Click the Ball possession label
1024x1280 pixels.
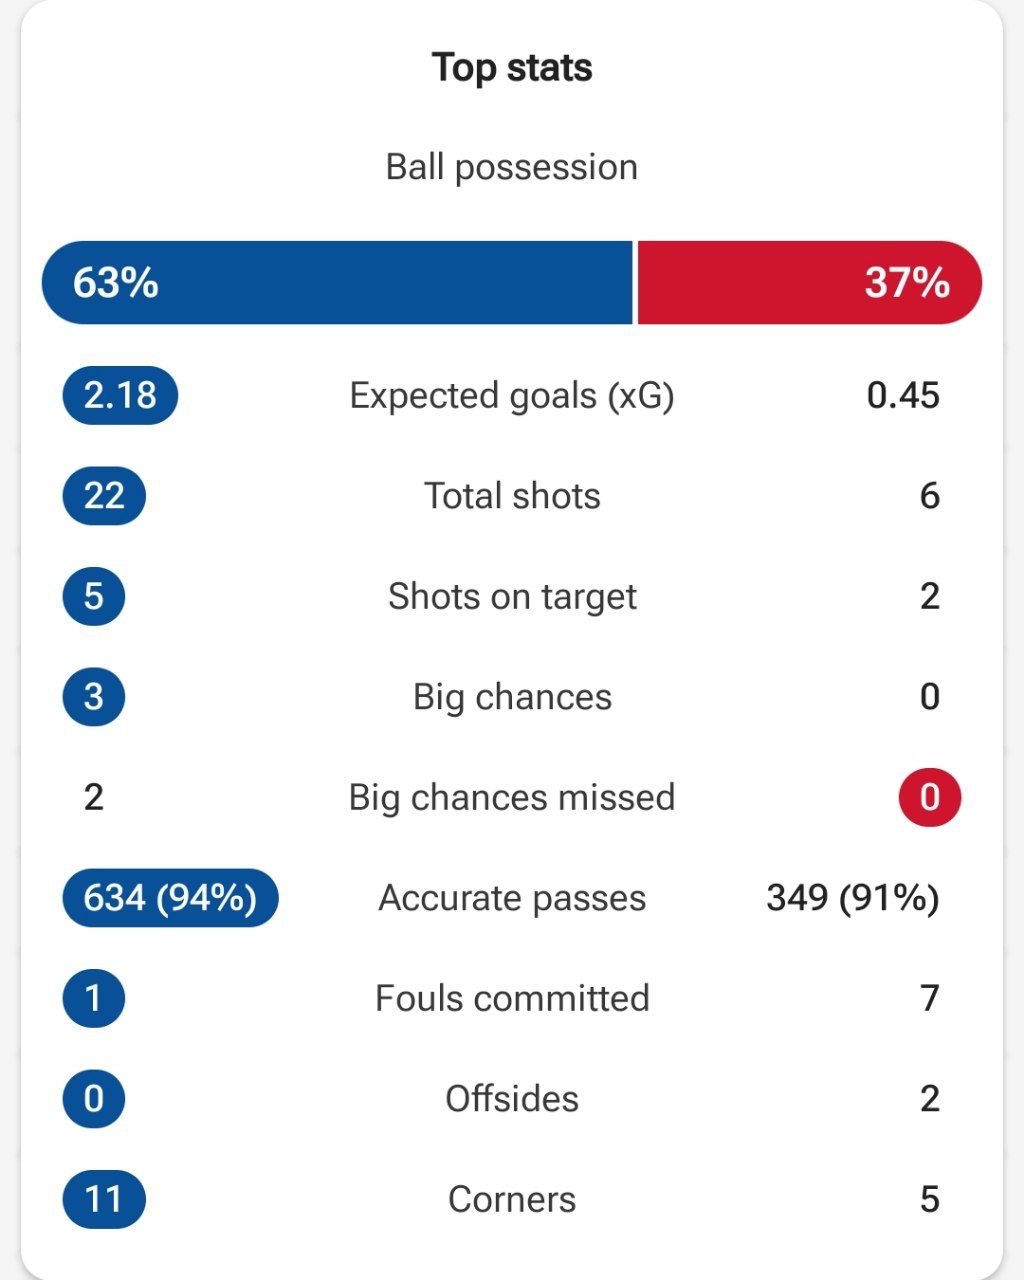[x=512, y=167]
